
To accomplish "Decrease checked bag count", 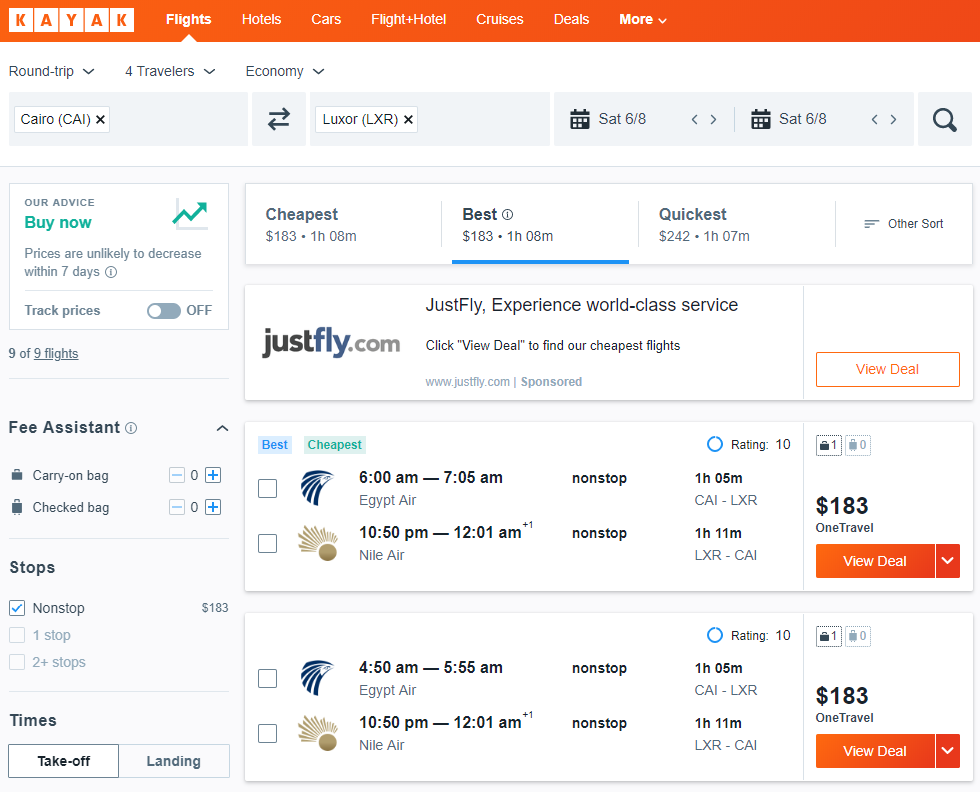I will click(177, 507).
